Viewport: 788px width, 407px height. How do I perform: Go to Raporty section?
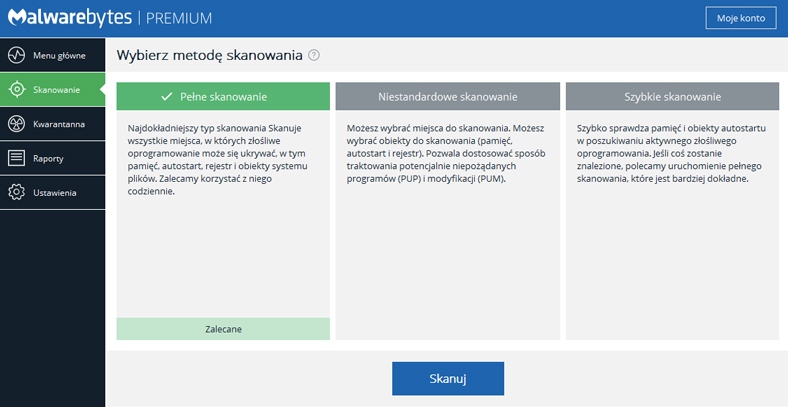click(53, 158)
